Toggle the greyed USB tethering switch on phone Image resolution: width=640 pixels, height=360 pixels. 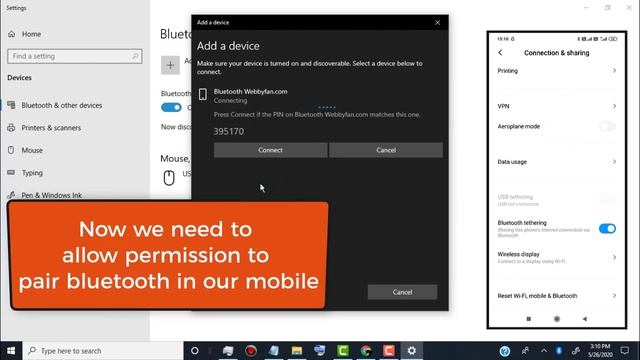tap(607, 200)
